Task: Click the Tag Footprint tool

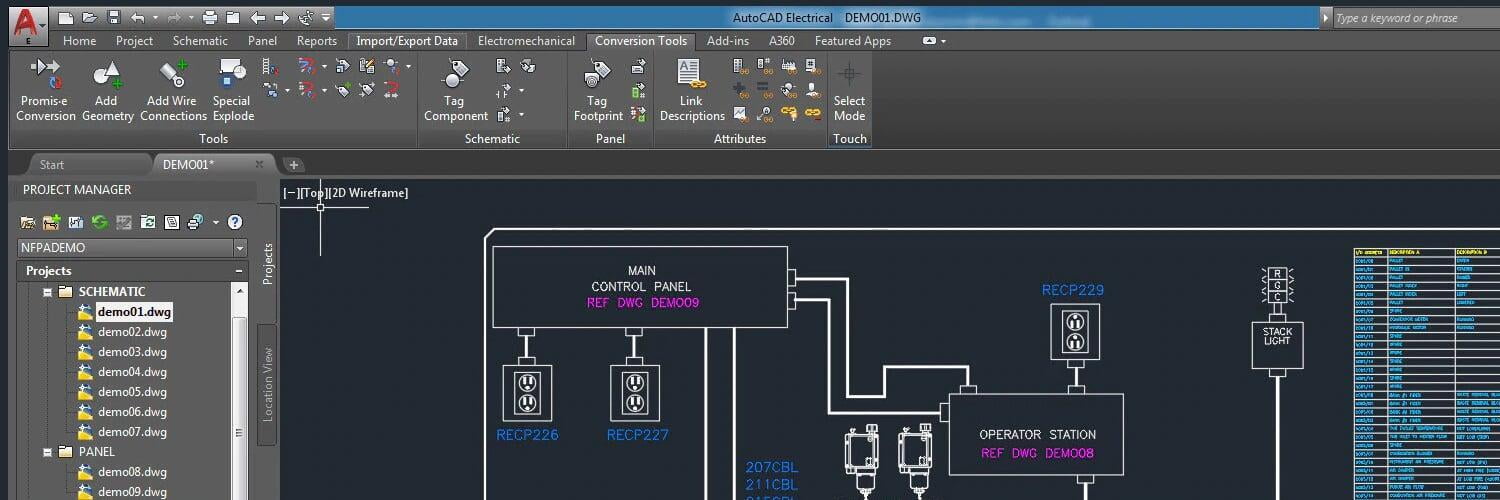Action: [x=598, y=91]
